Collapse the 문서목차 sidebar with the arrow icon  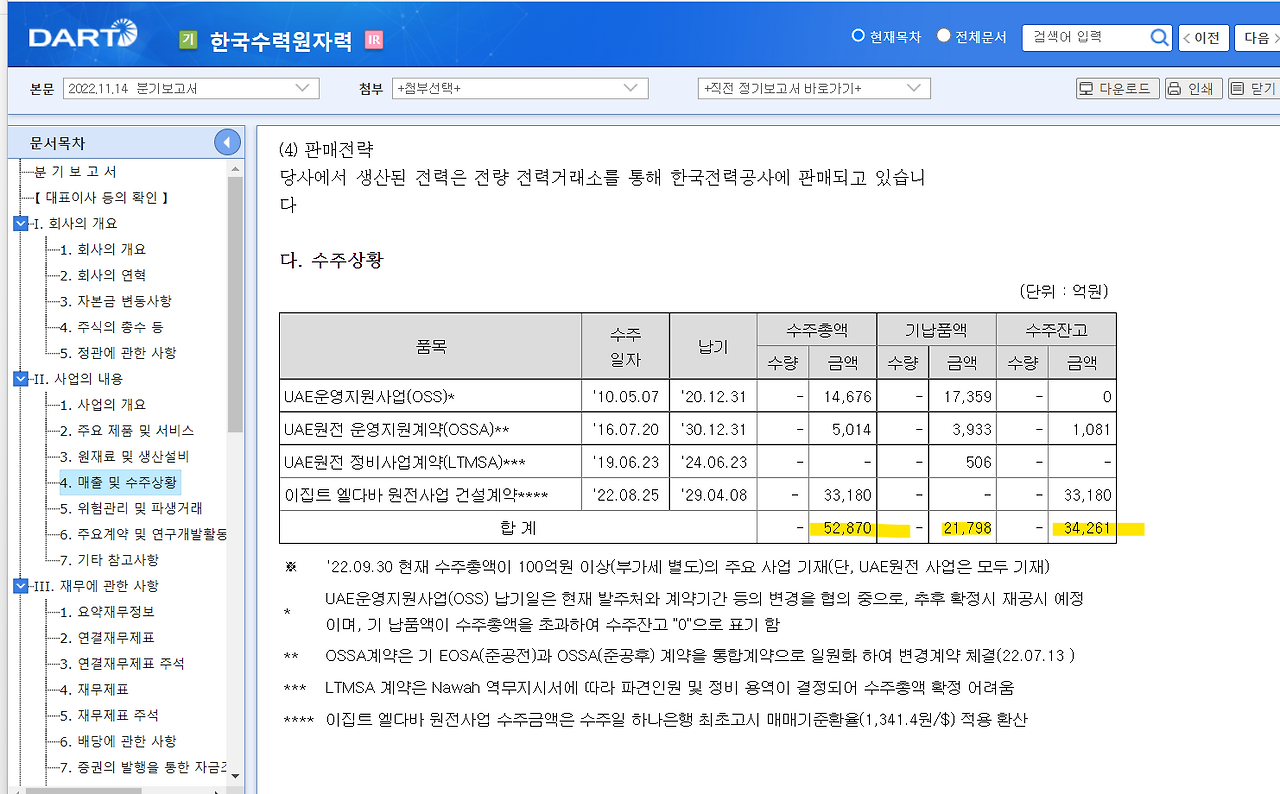pos(227,141)
